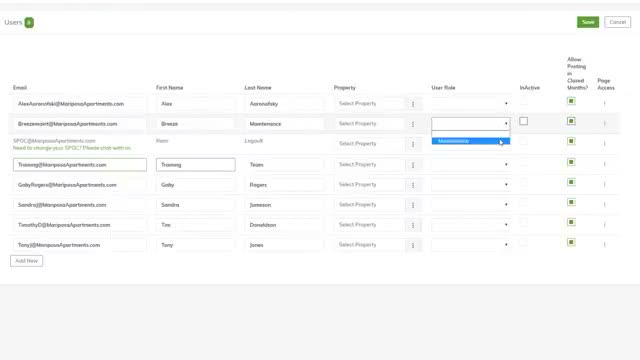Open Page Access menu for Breeze Maintenance

pos(604,123)
